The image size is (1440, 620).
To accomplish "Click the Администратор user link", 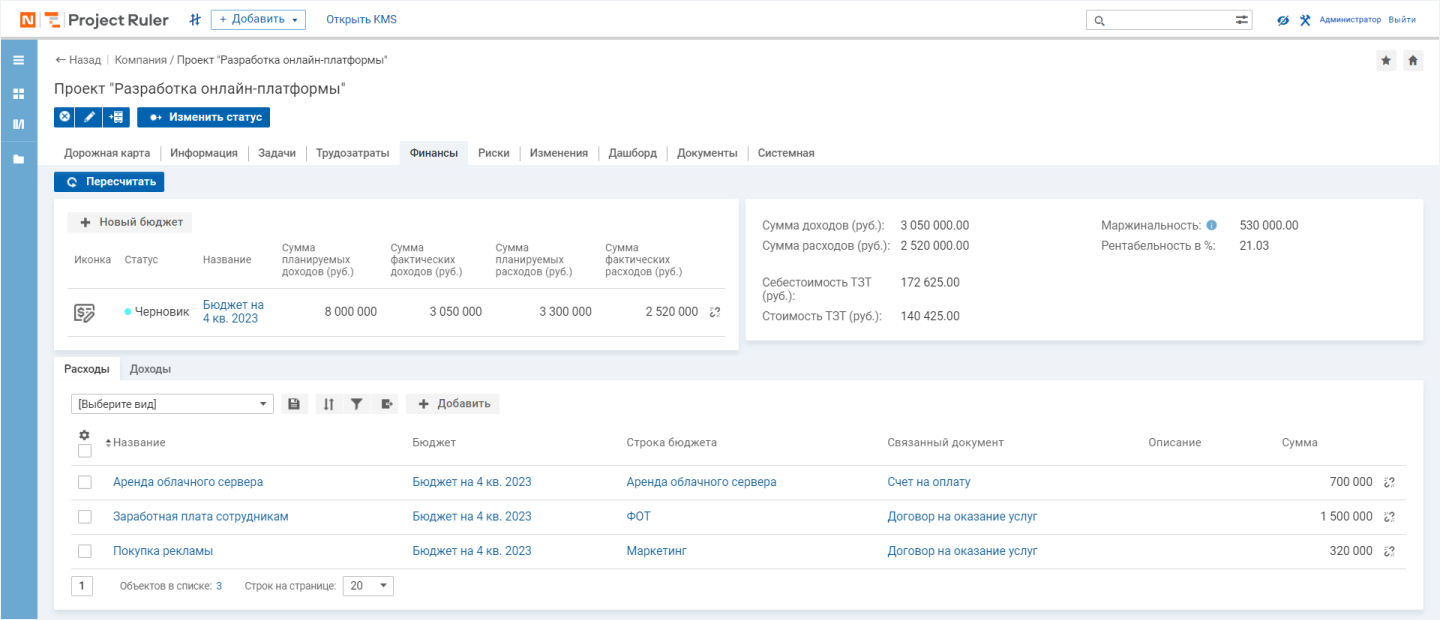I will pos(1350,20).
